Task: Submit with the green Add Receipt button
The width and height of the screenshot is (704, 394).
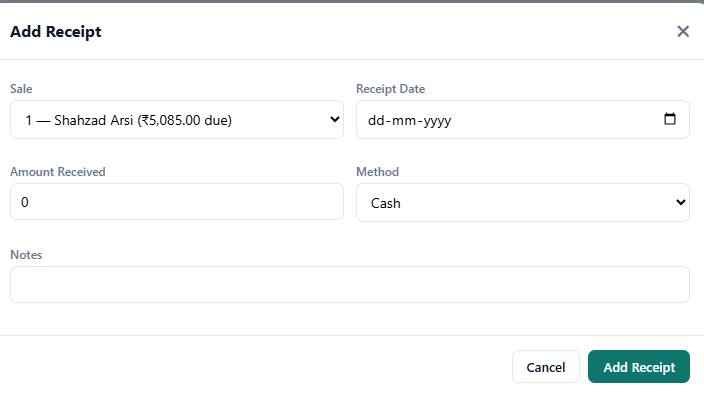Action: click(638, 367)
